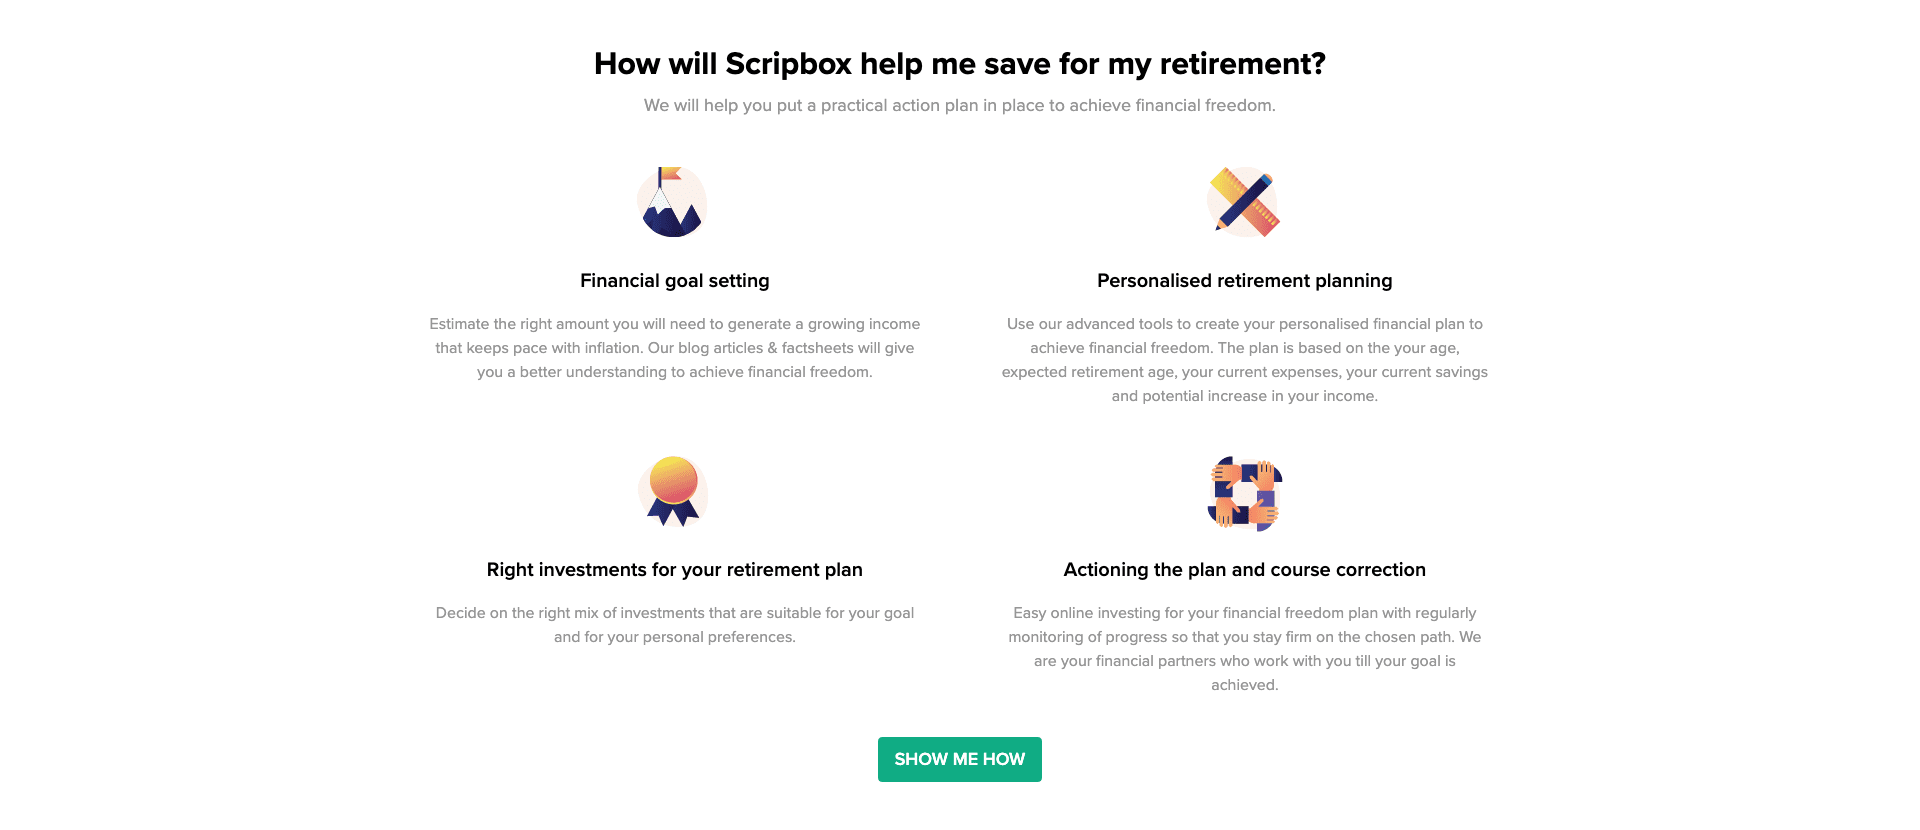1920x830 pixels.
Task: Click the paragraph about estimating the right amount
Action: [x=675, y=348]
